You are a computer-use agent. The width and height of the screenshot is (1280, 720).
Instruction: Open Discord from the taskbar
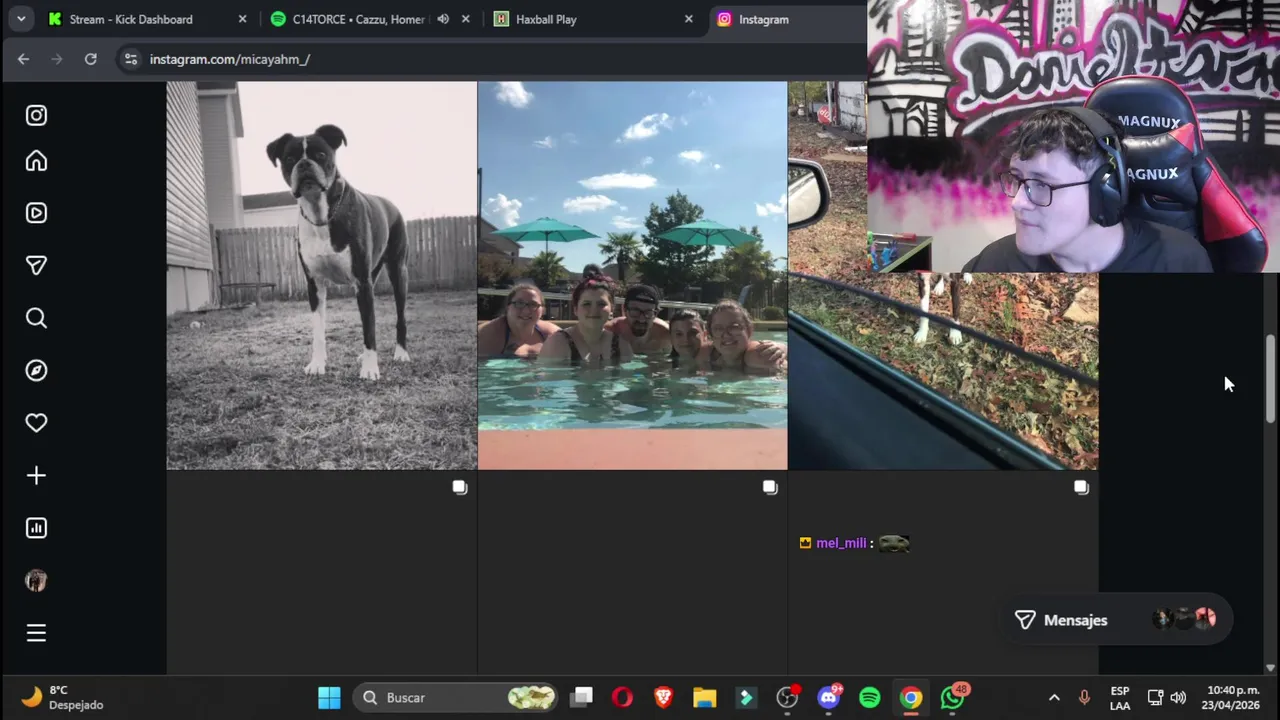829,697
